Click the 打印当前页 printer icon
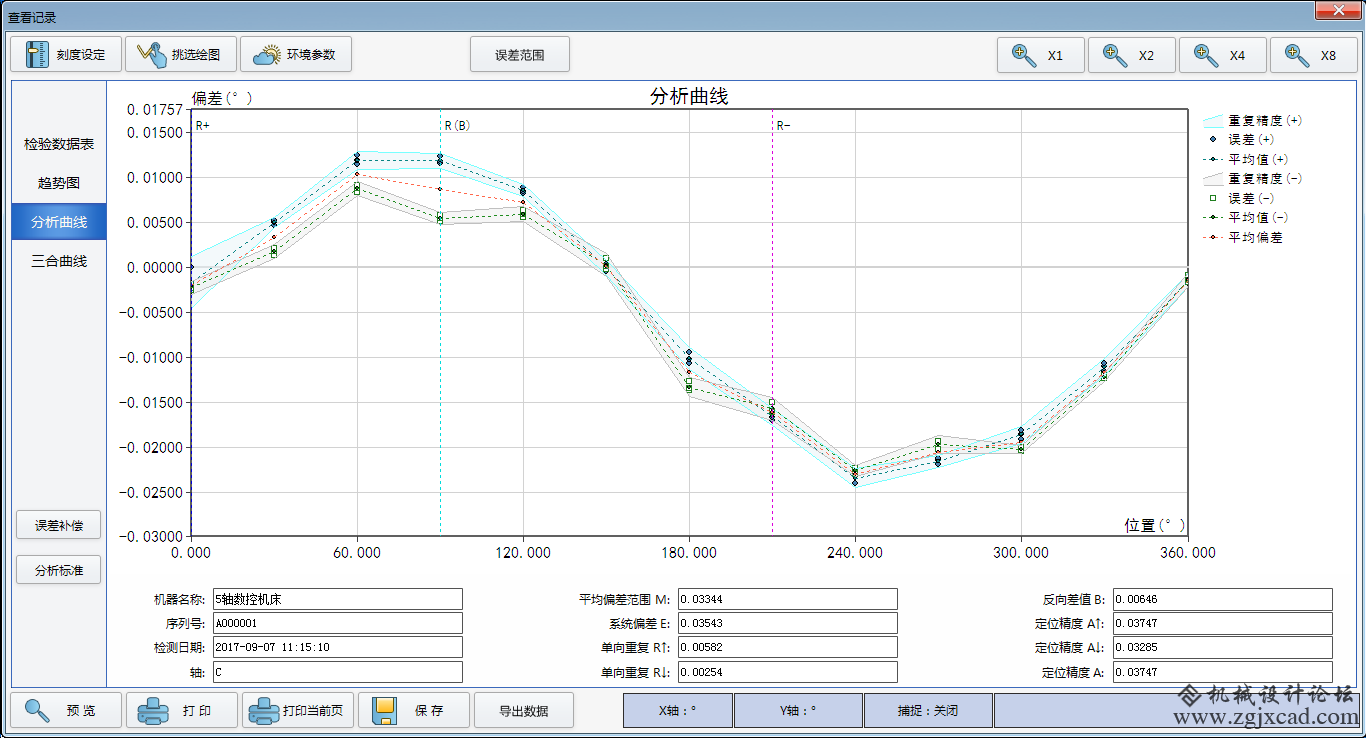The width and height of the screenshot is (1366, 738). click(264, 710)
